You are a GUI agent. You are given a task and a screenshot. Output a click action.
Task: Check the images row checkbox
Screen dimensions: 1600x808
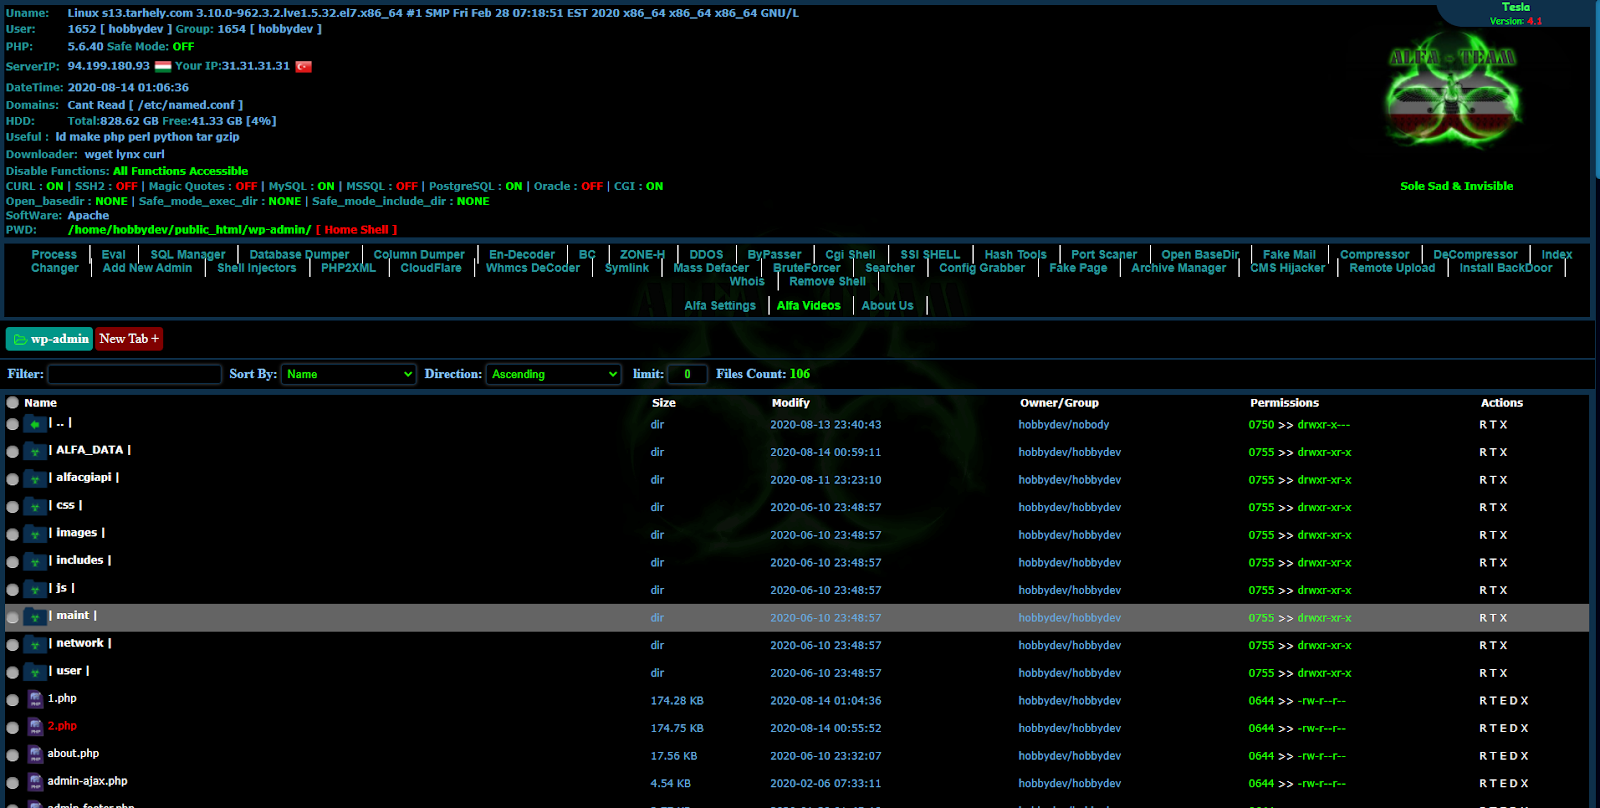coord(13,535)
